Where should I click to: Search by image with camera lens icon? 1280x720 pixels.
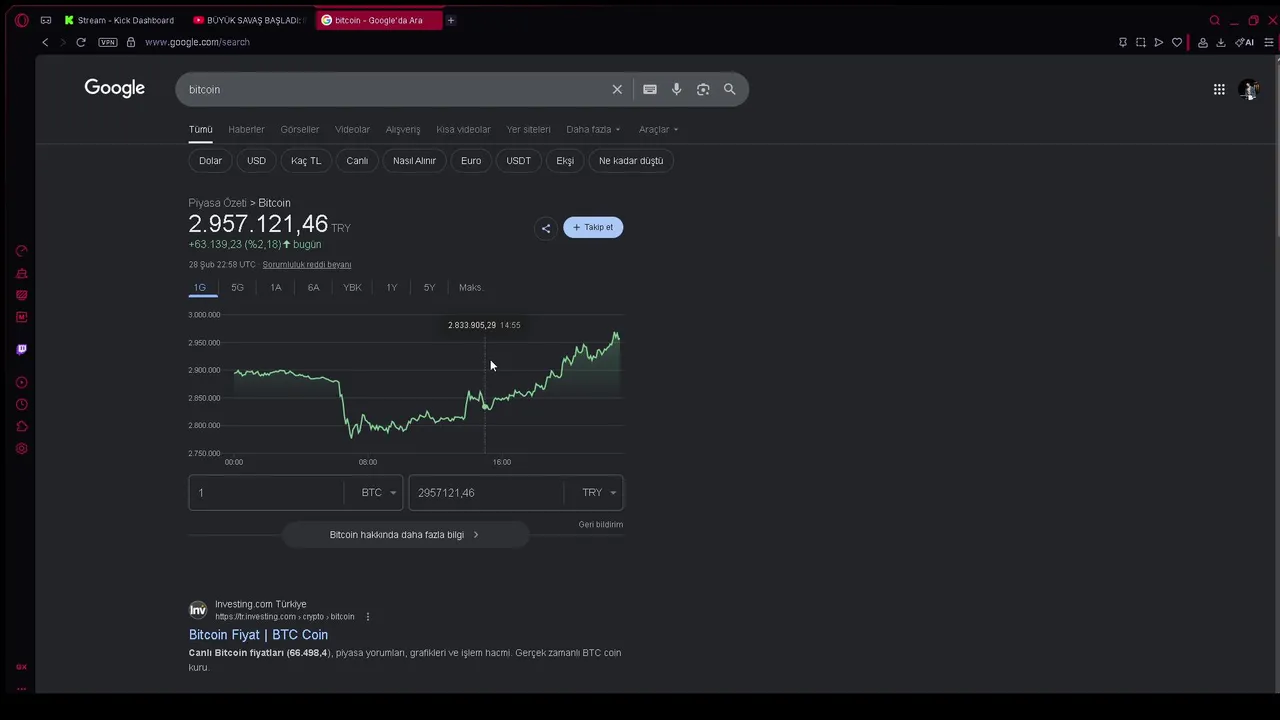(703, 89)
